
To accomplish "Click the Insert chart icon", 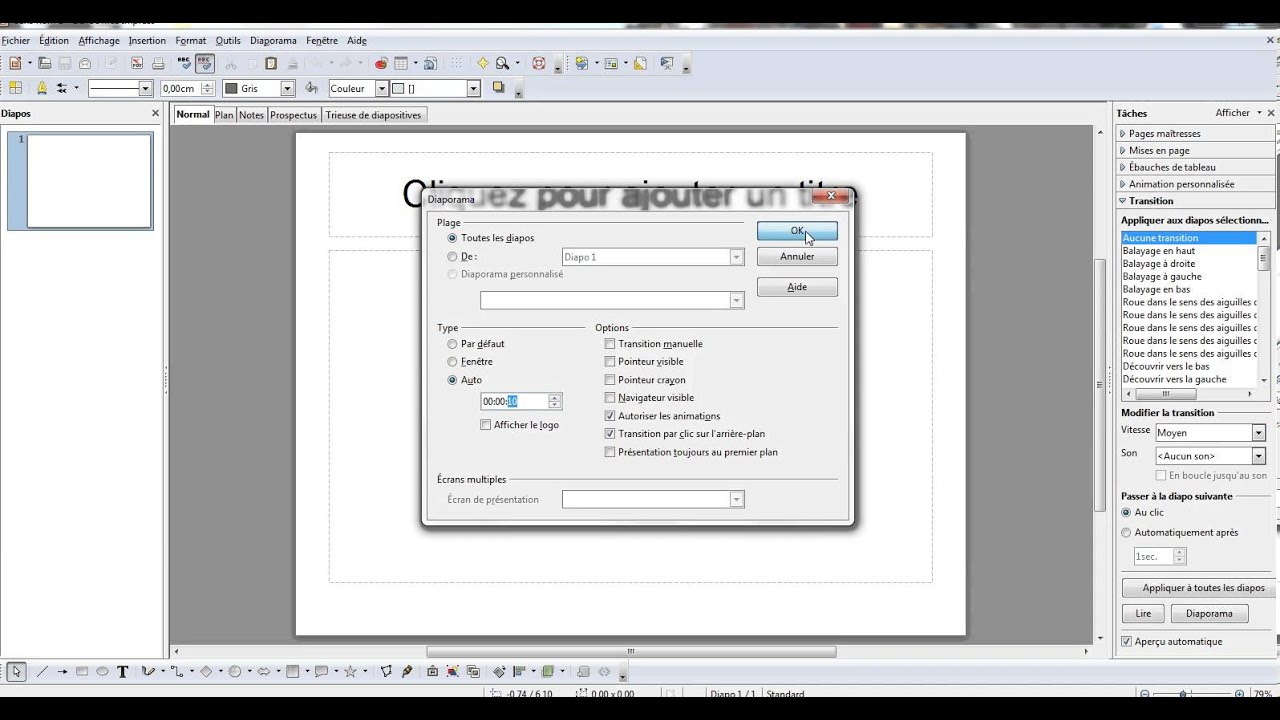I will [x=380, y=63].
